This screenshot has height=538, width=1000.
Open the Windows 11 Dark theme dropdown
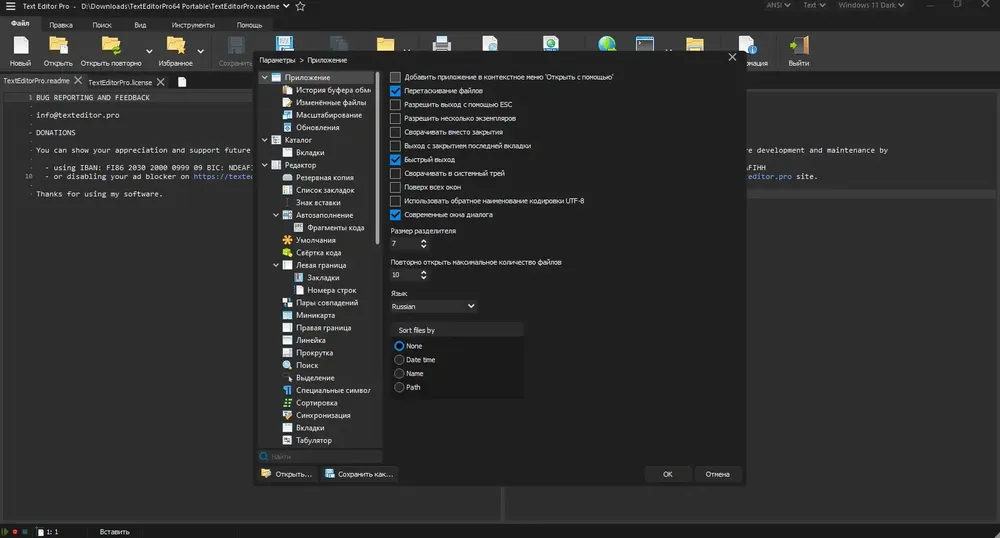(871, 5)
